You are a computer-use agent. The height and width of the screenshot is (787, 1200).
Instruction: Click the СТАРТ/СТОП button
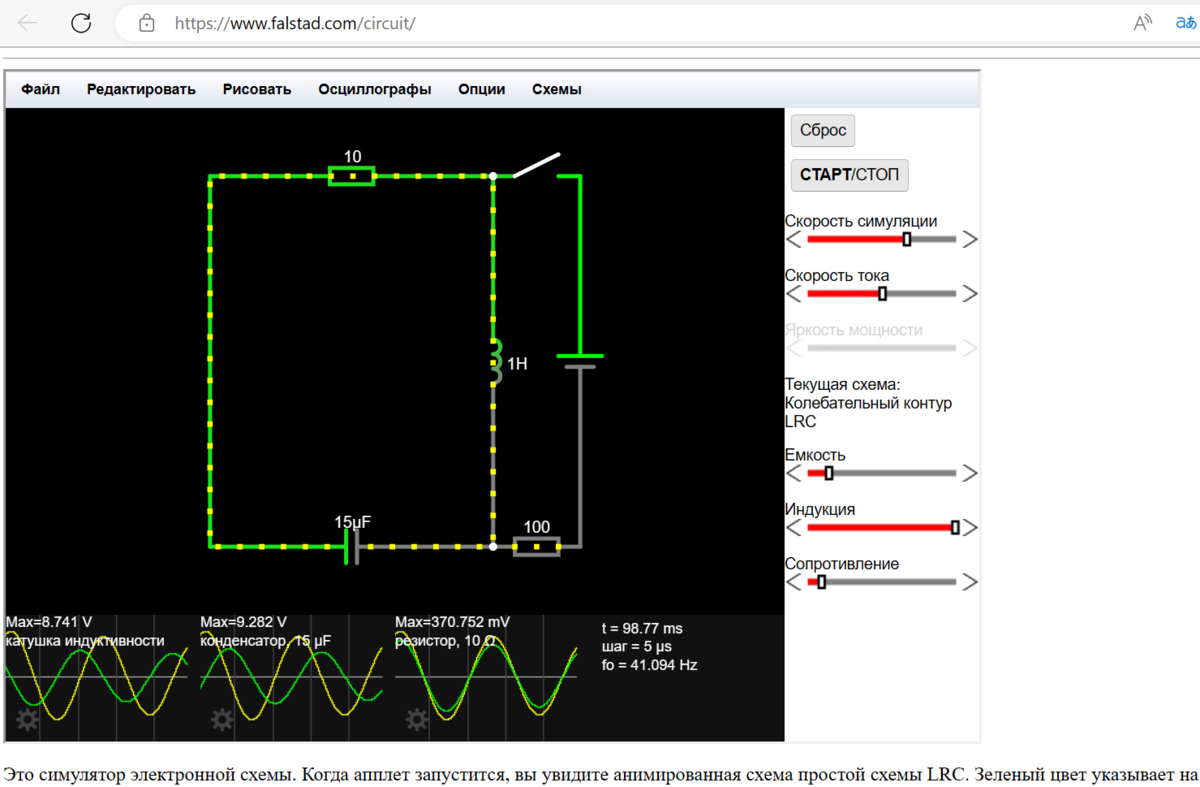click(x=850, y=175)
